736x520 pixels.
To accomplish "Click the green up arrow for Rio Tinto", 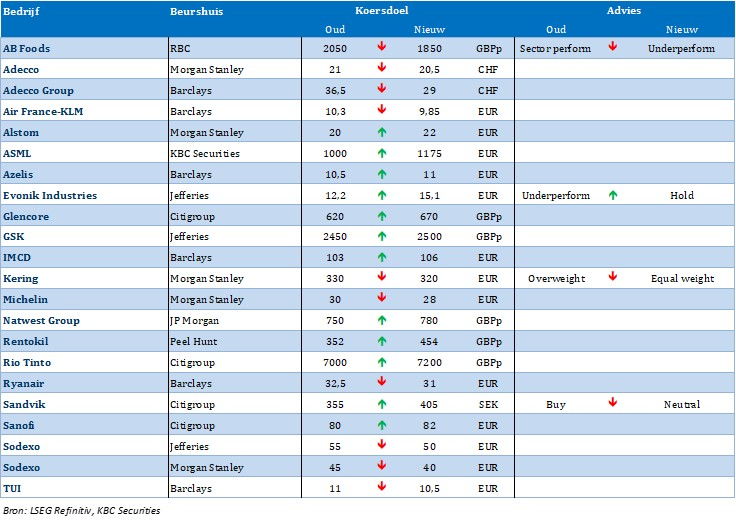I will 381,362.
